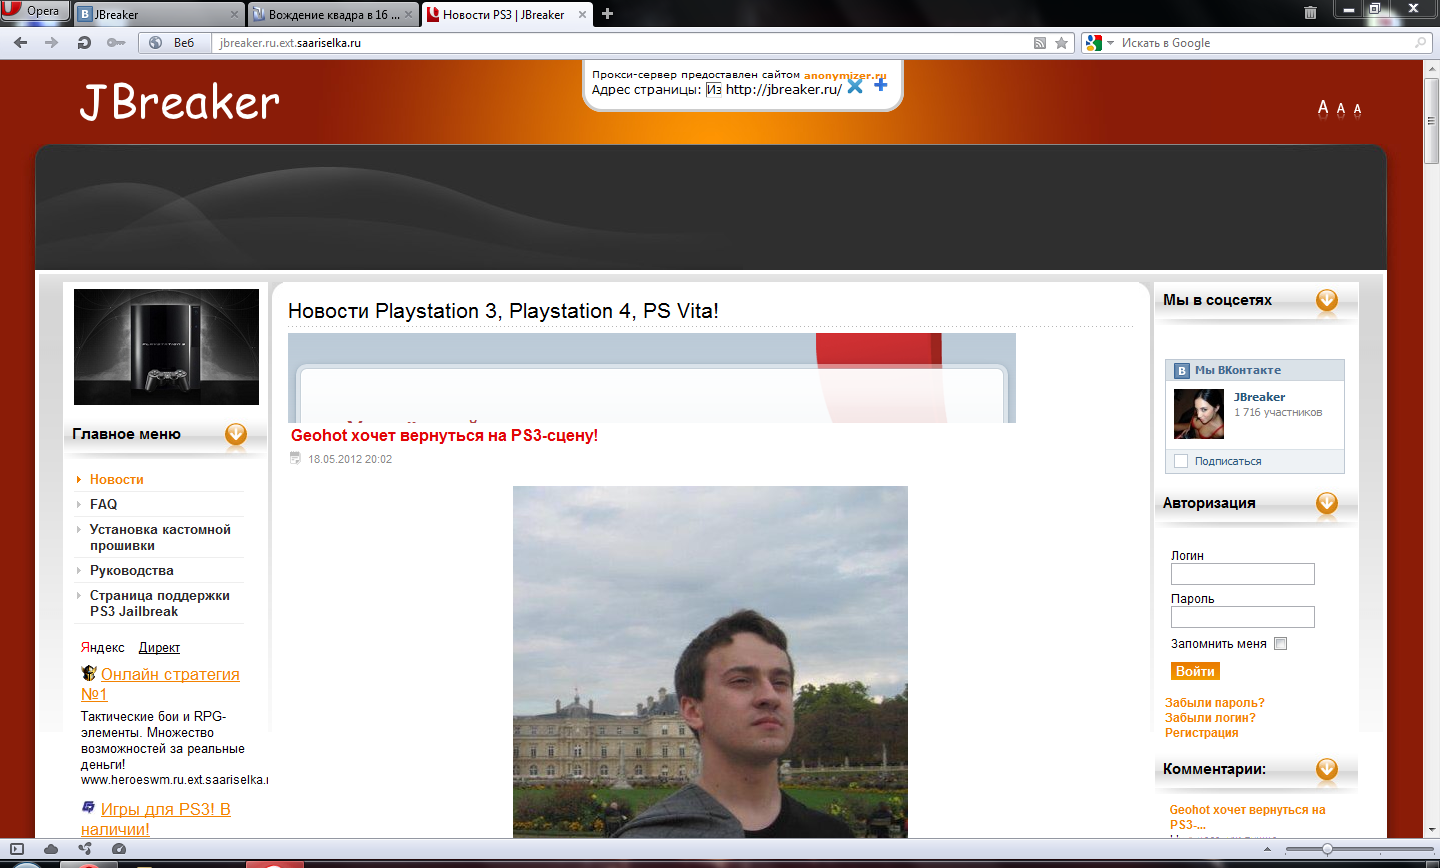Toggle the Opera panels button in status bar

17,849
